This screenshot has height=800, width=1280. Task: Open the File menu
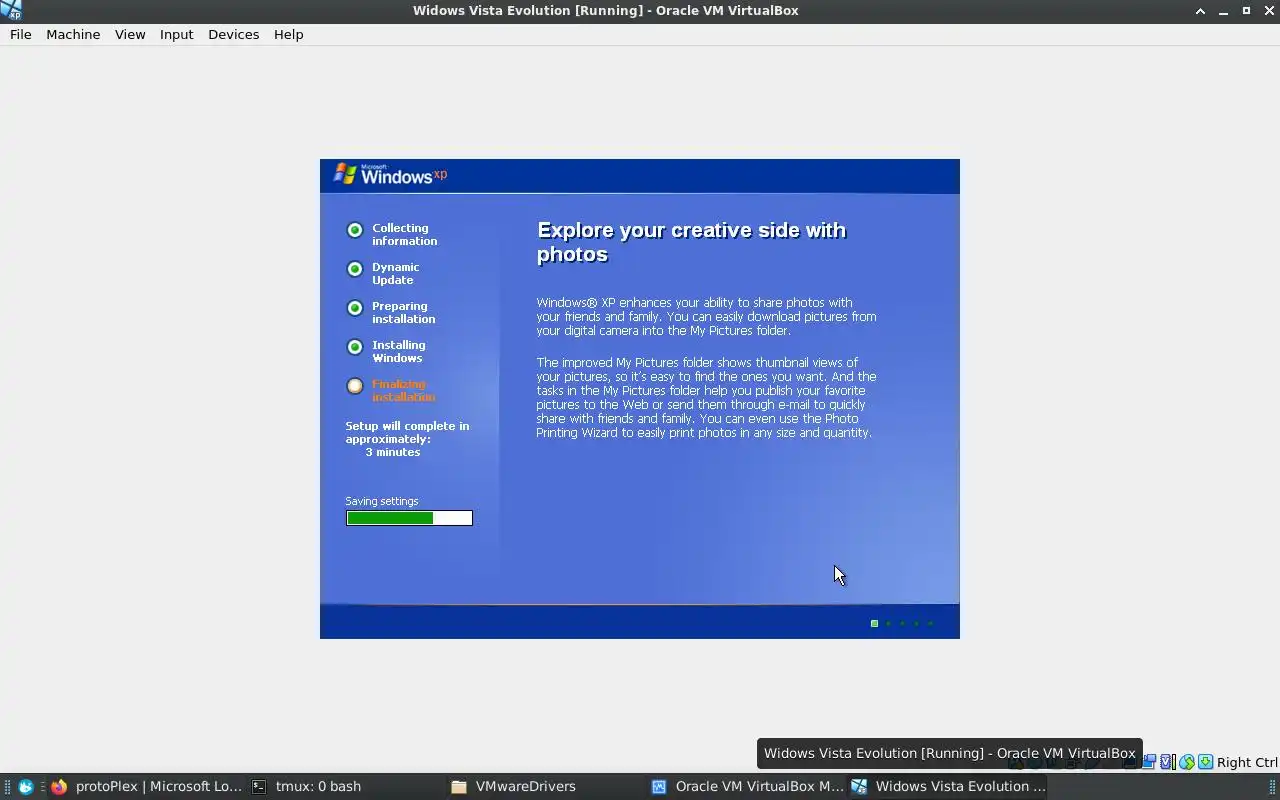click(20, 34)
